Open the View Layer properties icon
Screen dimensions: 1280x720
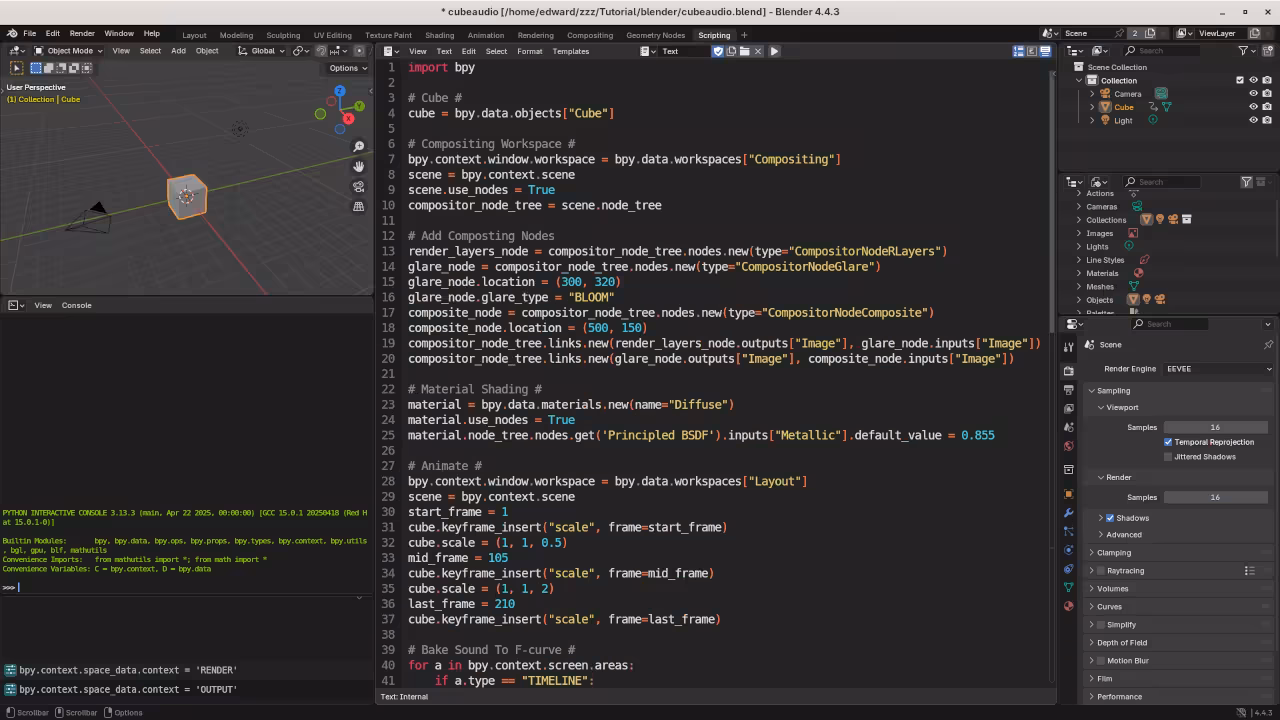(x=1068, y=408)
